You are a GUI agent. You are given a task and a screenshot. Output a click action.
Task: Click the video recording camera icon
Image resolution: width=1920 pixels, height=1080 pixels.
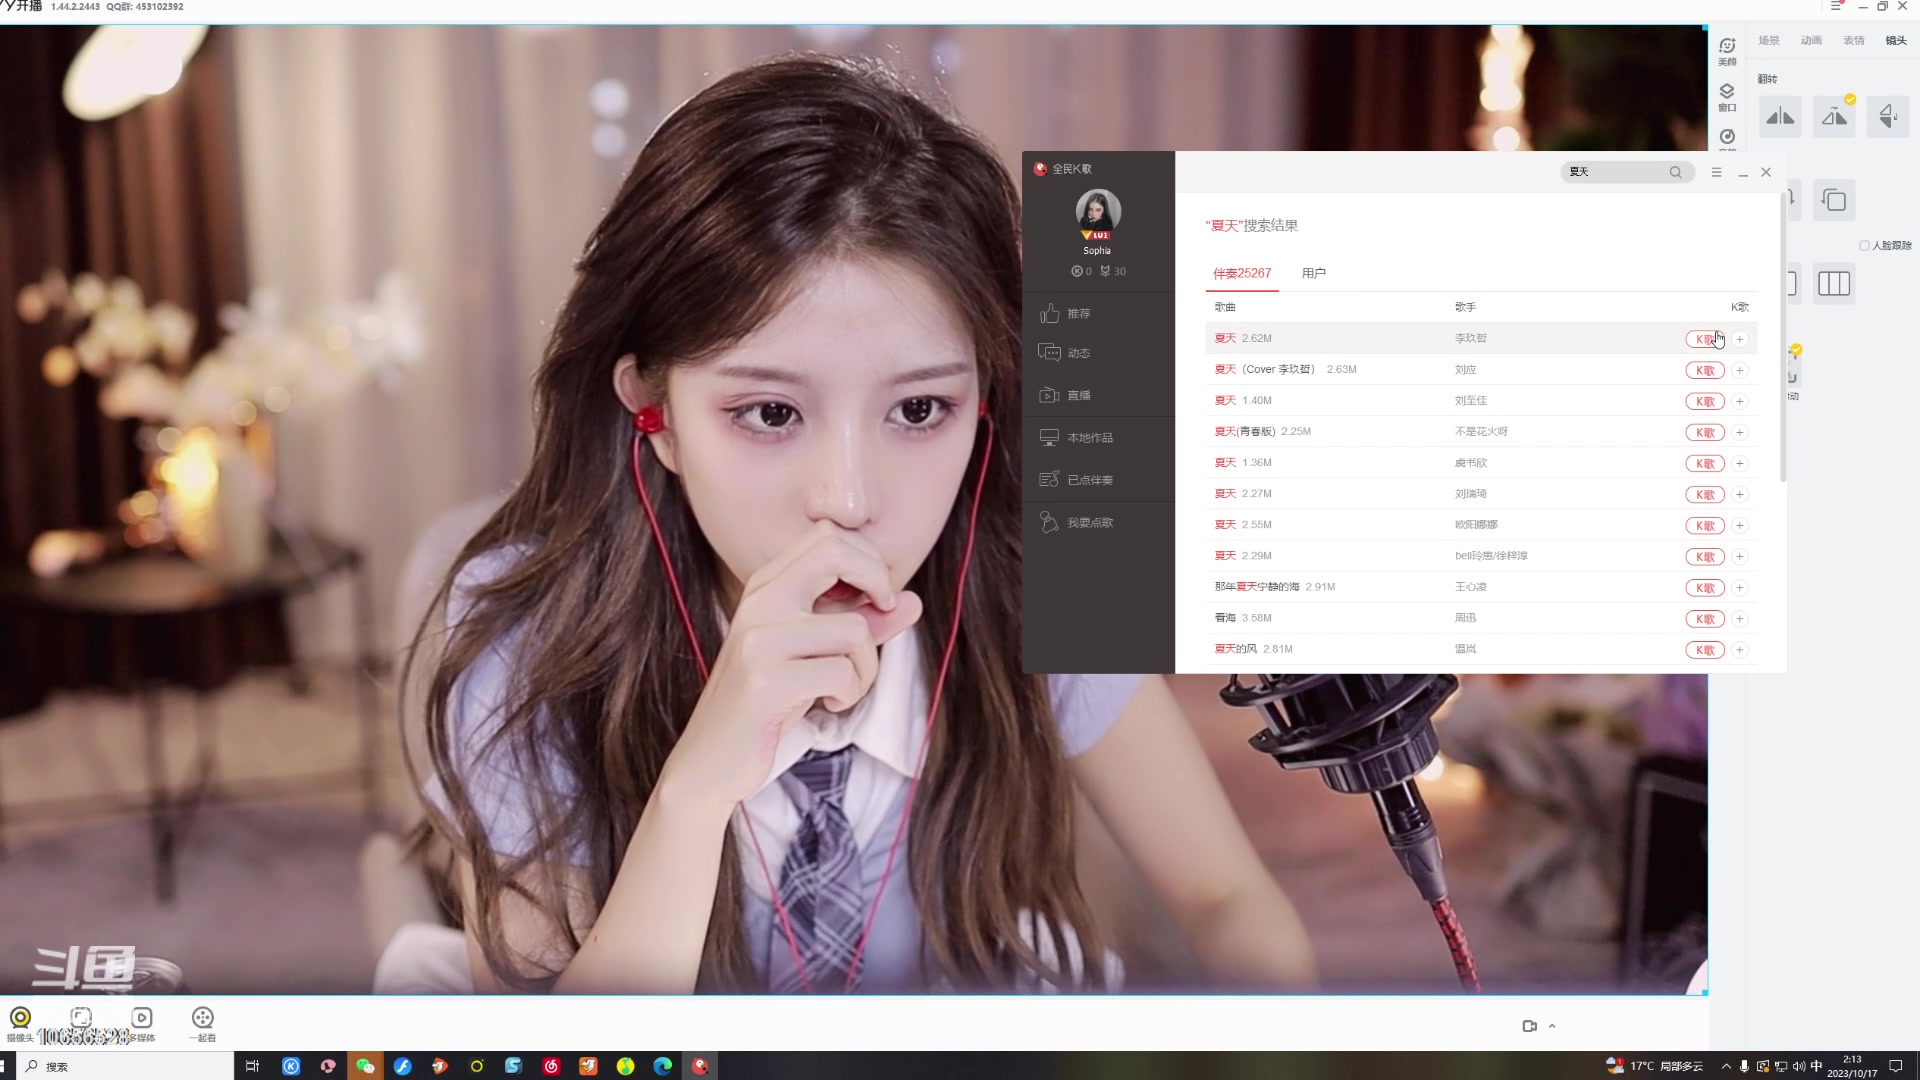[x=1529, y=1026]
